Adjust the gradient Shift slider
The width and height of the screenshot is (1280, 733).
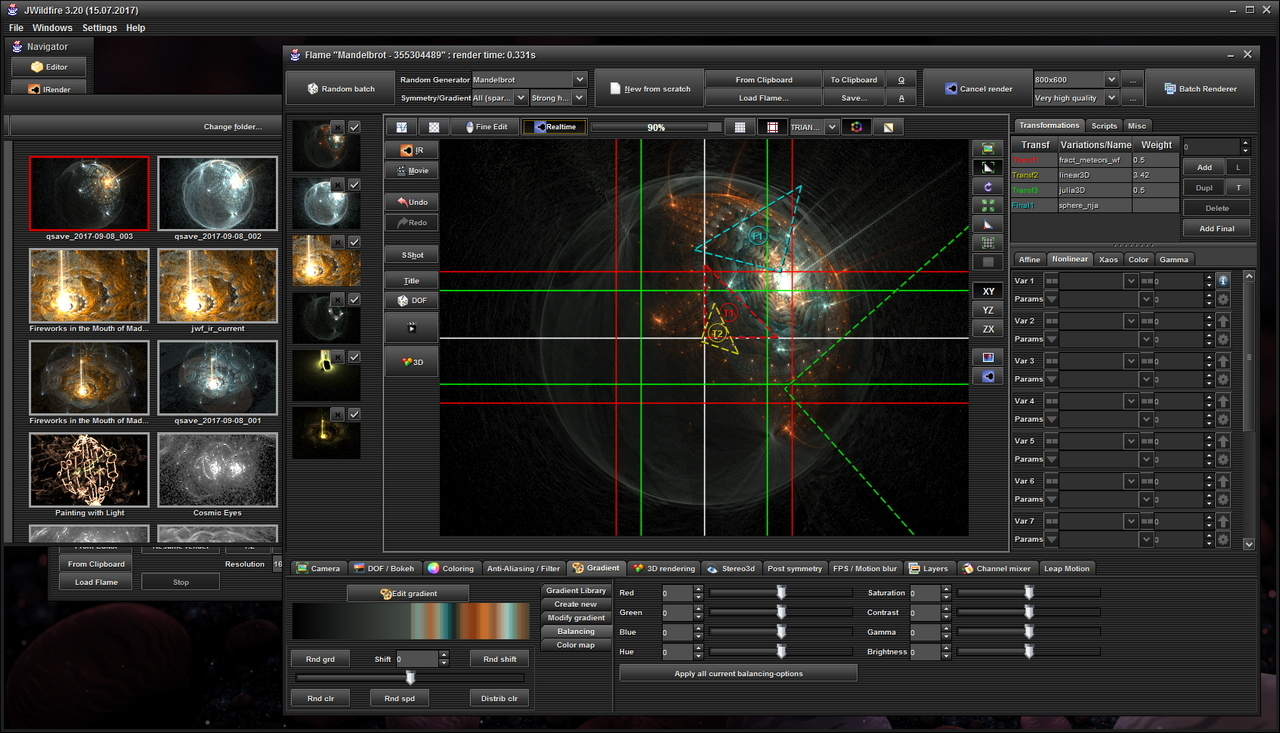(x=410, y=678)
